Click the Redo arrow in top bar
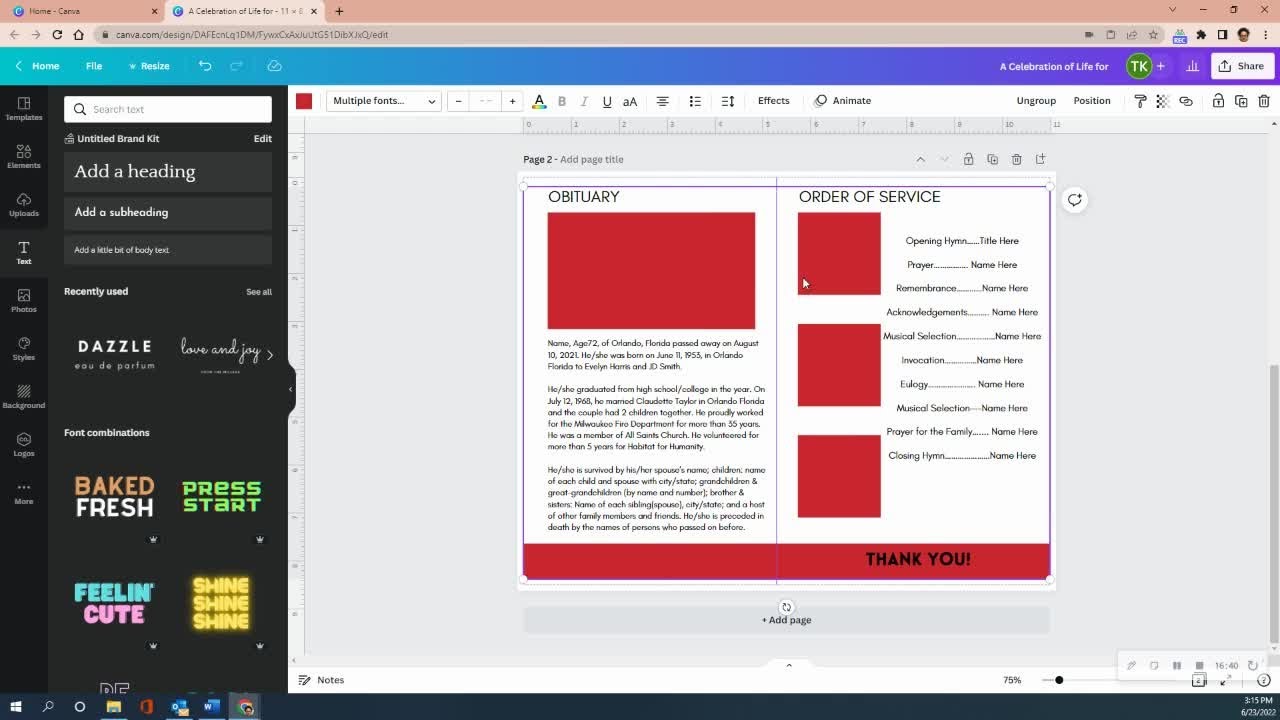The height and width of the screenshot is (720, 1280). [x=237, y=66]
